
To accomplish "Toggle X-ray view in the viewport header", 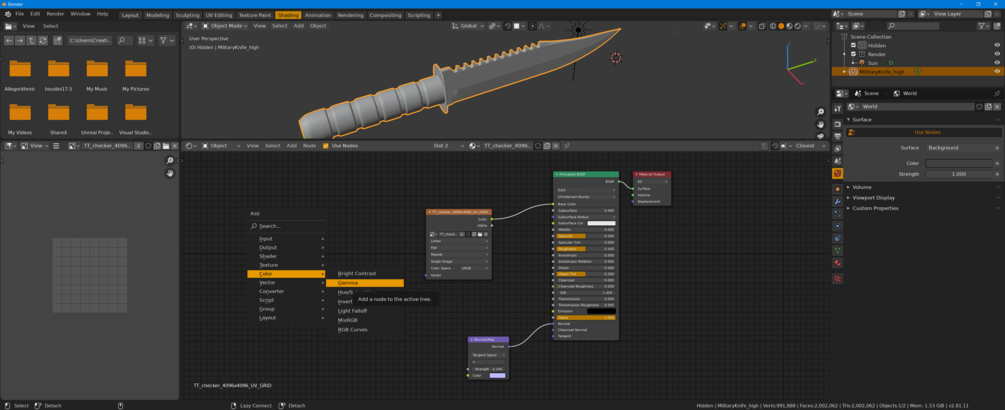I will pyautogui.click(x=762, y=26).
